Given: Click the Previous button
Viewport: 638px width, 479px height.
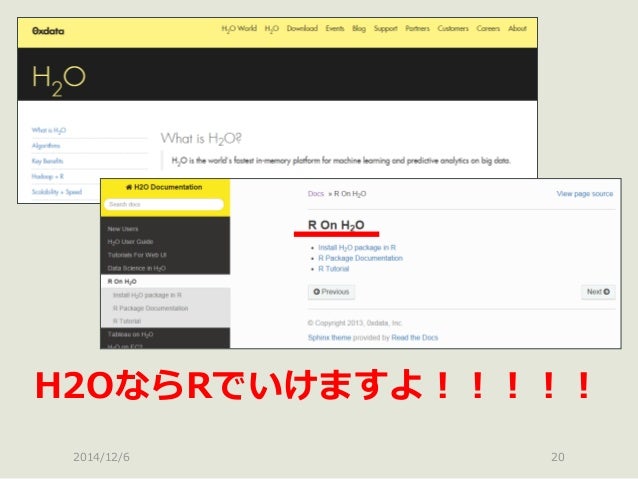Looking at the screenshot, I should [331, 292].
